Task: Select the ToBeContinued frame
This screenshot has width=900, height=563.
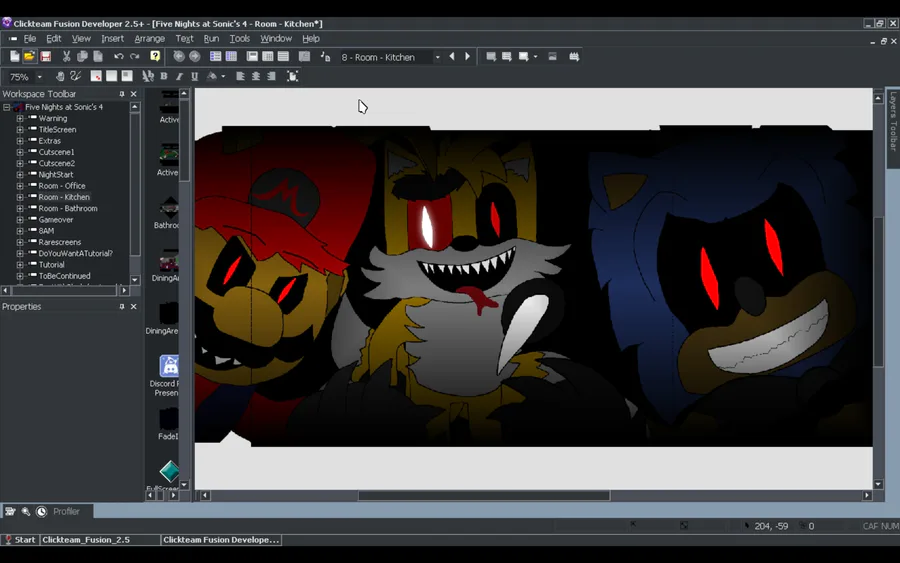Action: coord(64,276)
